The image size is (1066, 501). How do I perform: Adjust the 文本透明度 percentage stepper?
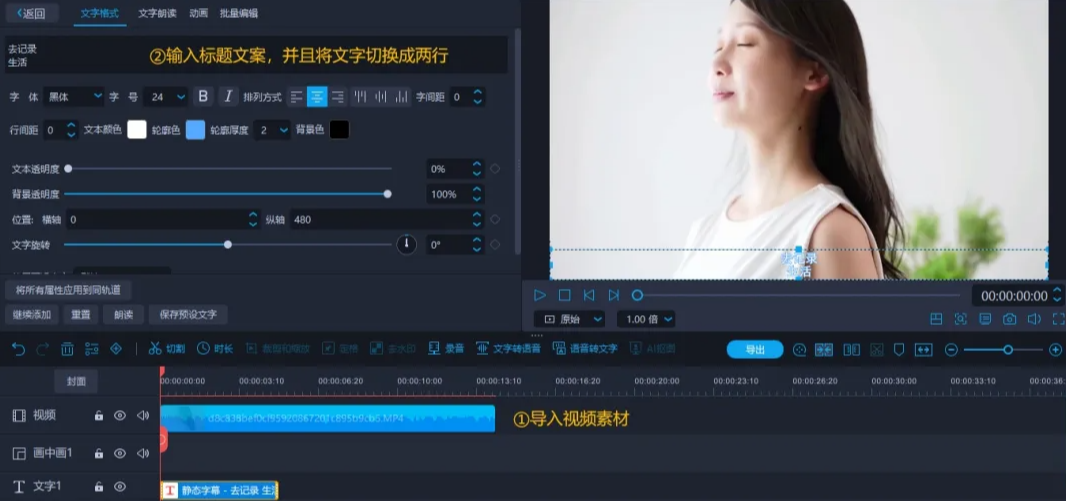[477, 169]
